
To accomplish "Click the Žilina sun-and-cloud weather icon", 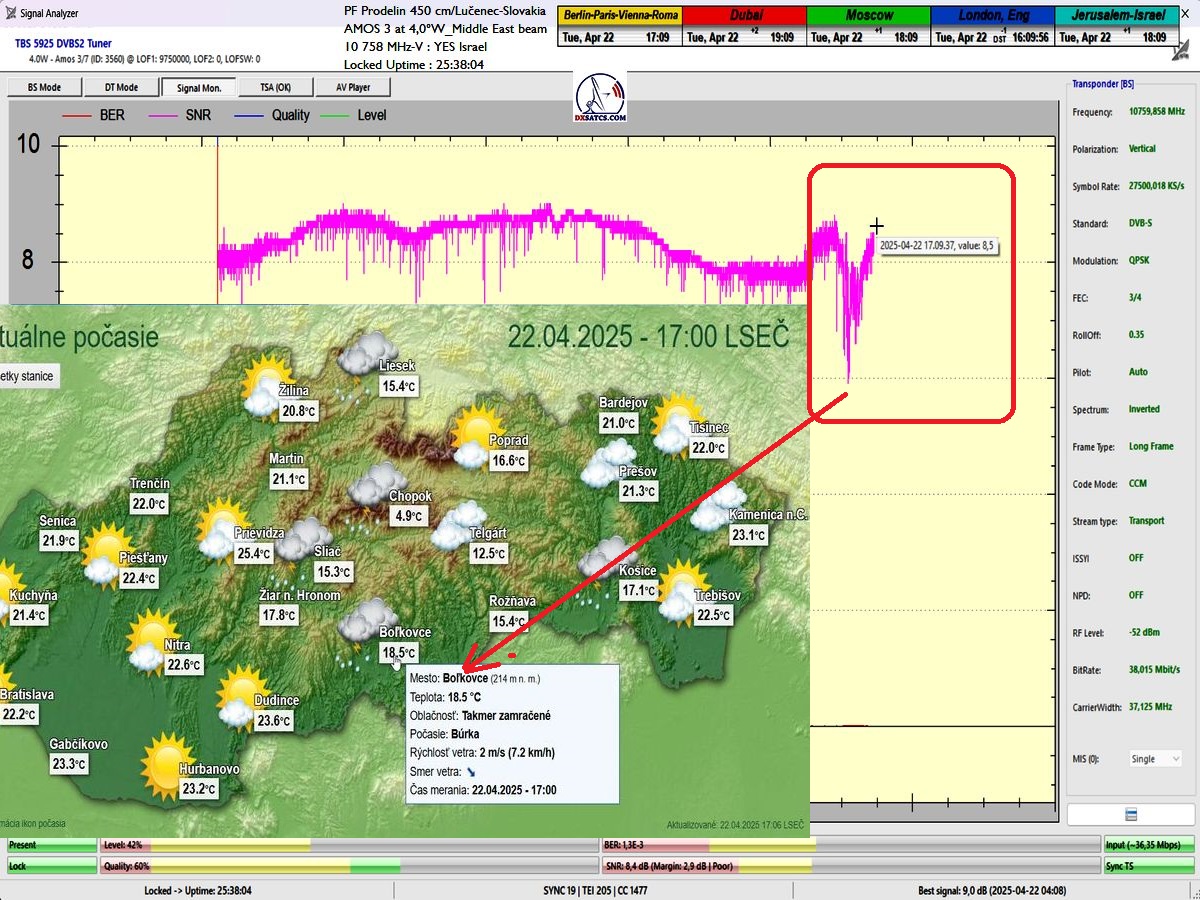I will click(264, 387).
